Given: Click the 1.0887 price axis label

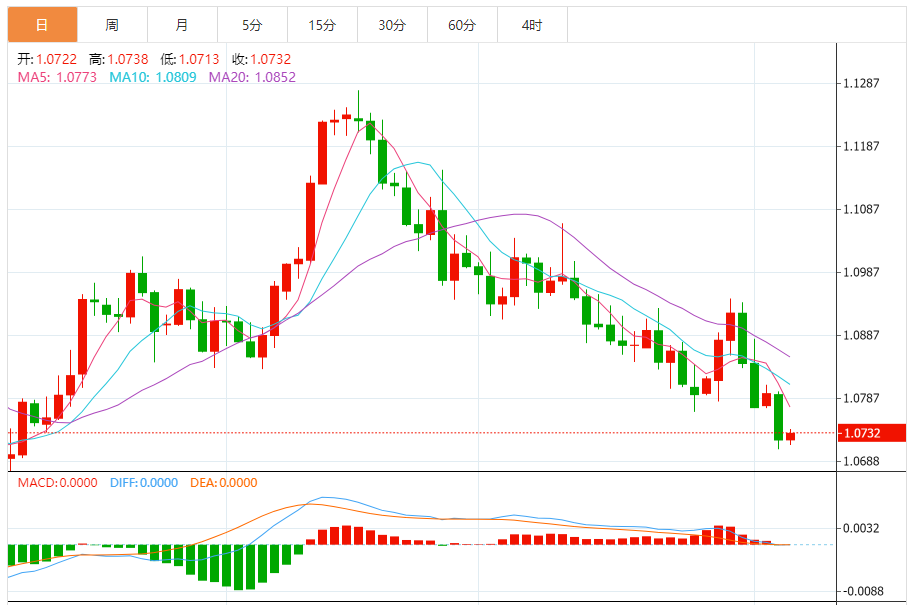Looking at the screenshot, I should tap(861, 335).
